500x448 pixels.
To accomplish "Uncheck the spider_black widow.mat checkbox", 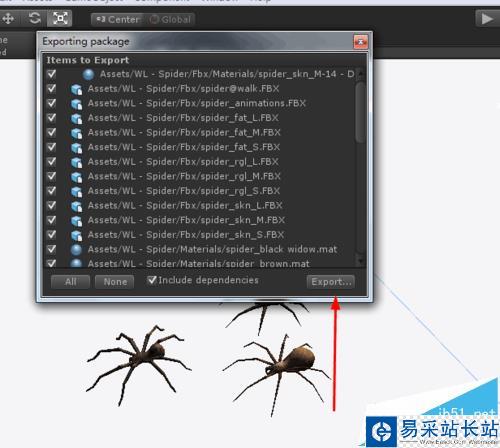I will (x=52, y=249).
